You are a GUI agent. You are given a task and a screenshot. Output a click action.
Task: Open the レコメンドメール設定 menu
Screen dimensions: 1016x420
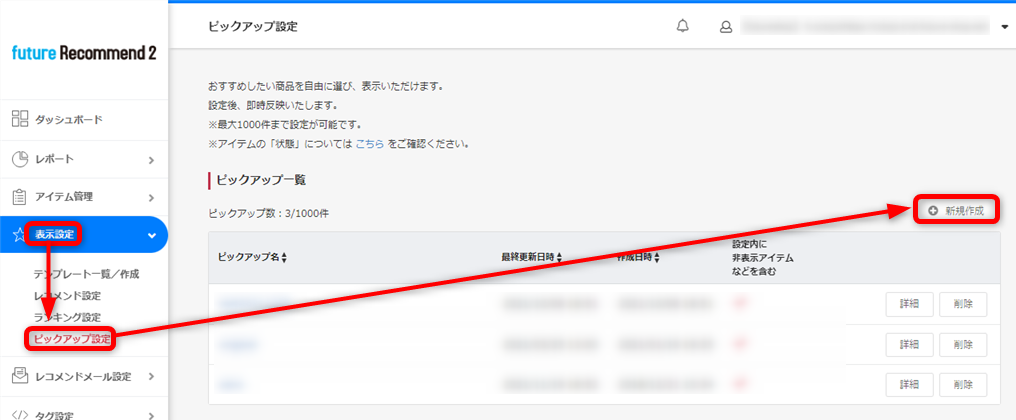(84, 377)
